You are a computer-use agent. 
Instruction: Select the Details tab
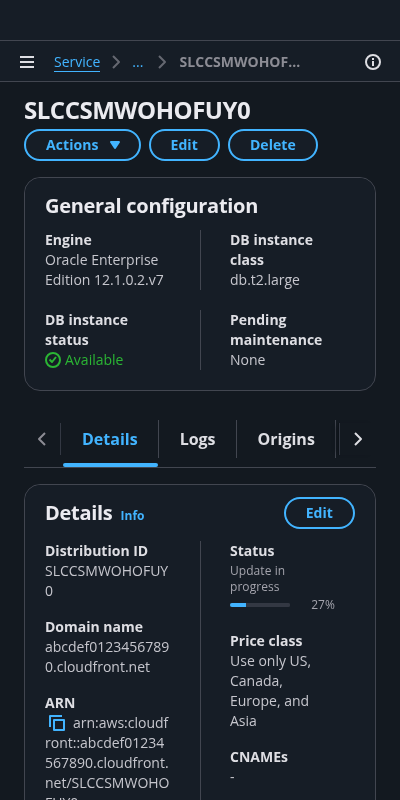coord(110,439)
